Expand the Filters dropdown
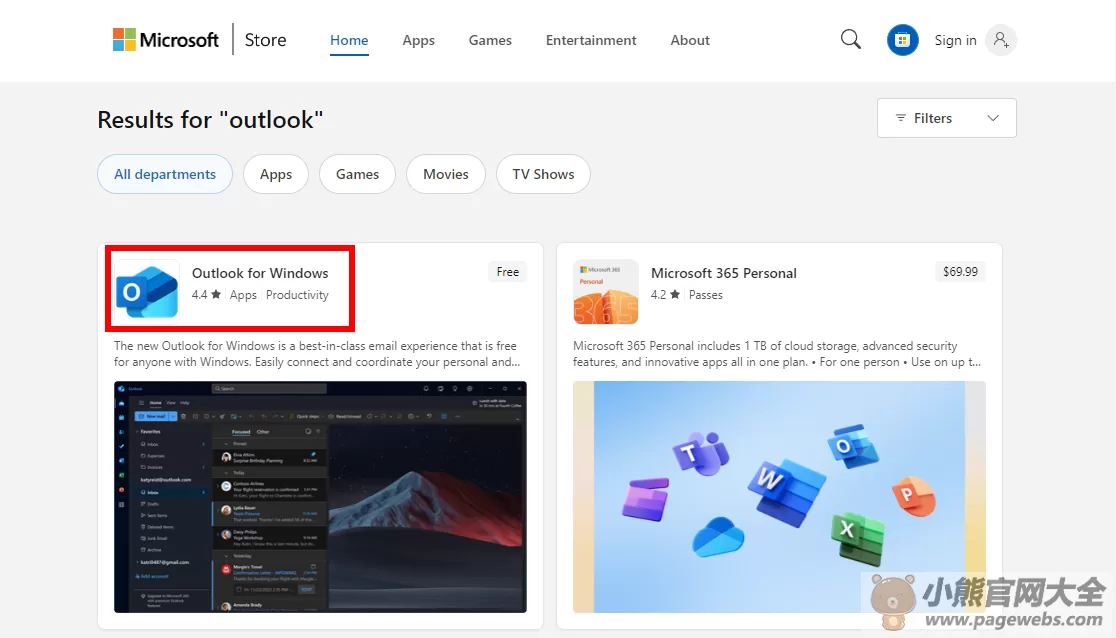The width and height of the screenshot is (1116, 638). [x=947, y=118]
